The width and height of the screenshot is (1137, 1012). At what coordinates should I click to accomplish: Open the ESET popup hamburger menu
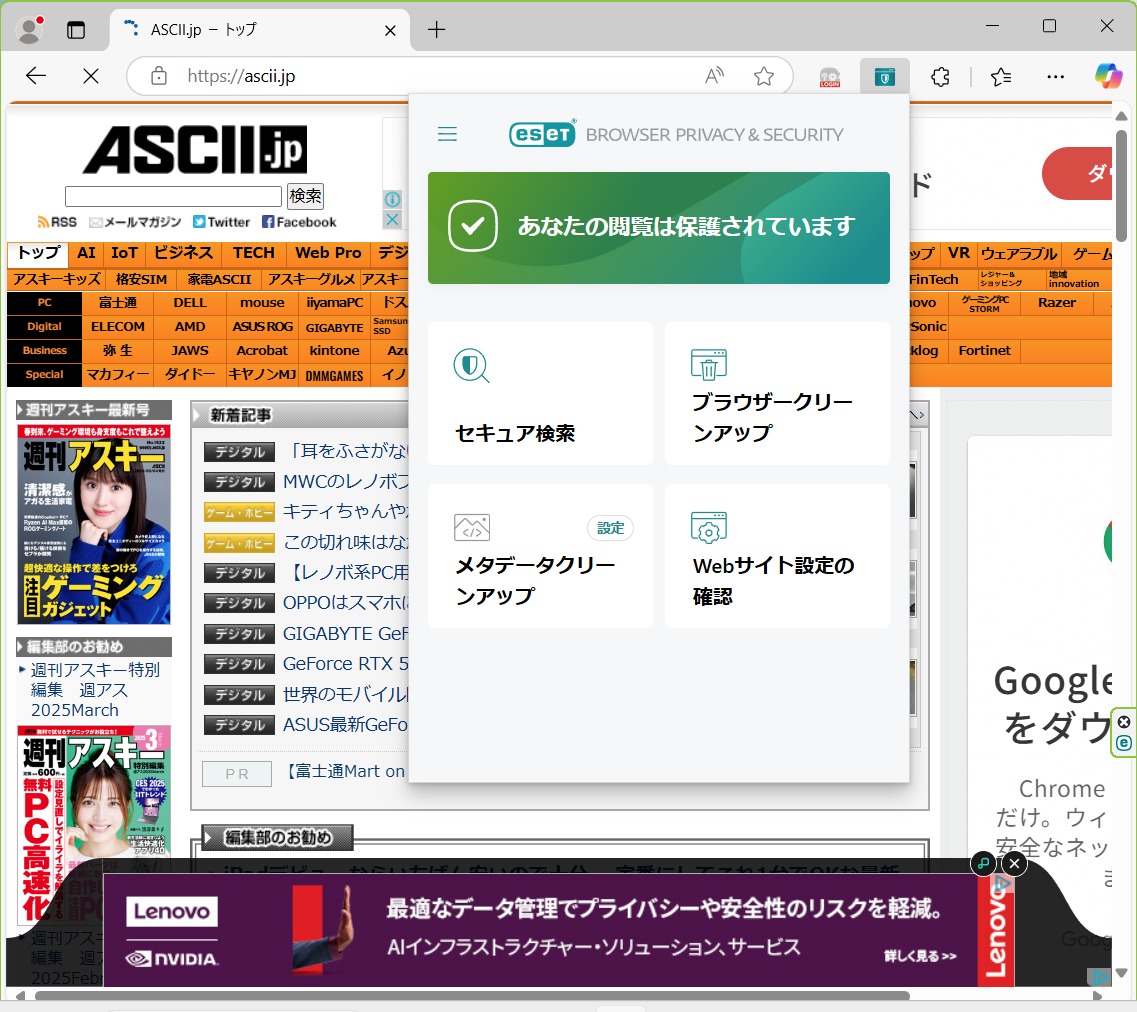click(x=447, y=134)
